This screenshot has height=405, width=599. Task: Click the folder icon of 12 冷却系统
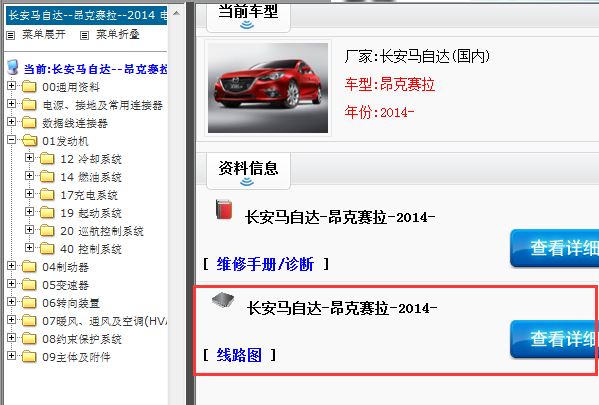click(x=47, y=159)
